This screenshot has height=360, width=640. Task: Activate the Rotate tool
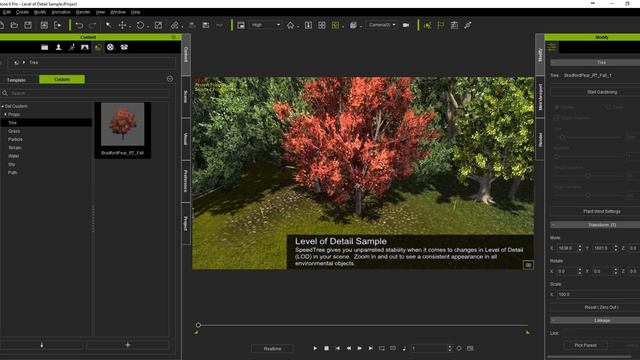tap(140, 25)
